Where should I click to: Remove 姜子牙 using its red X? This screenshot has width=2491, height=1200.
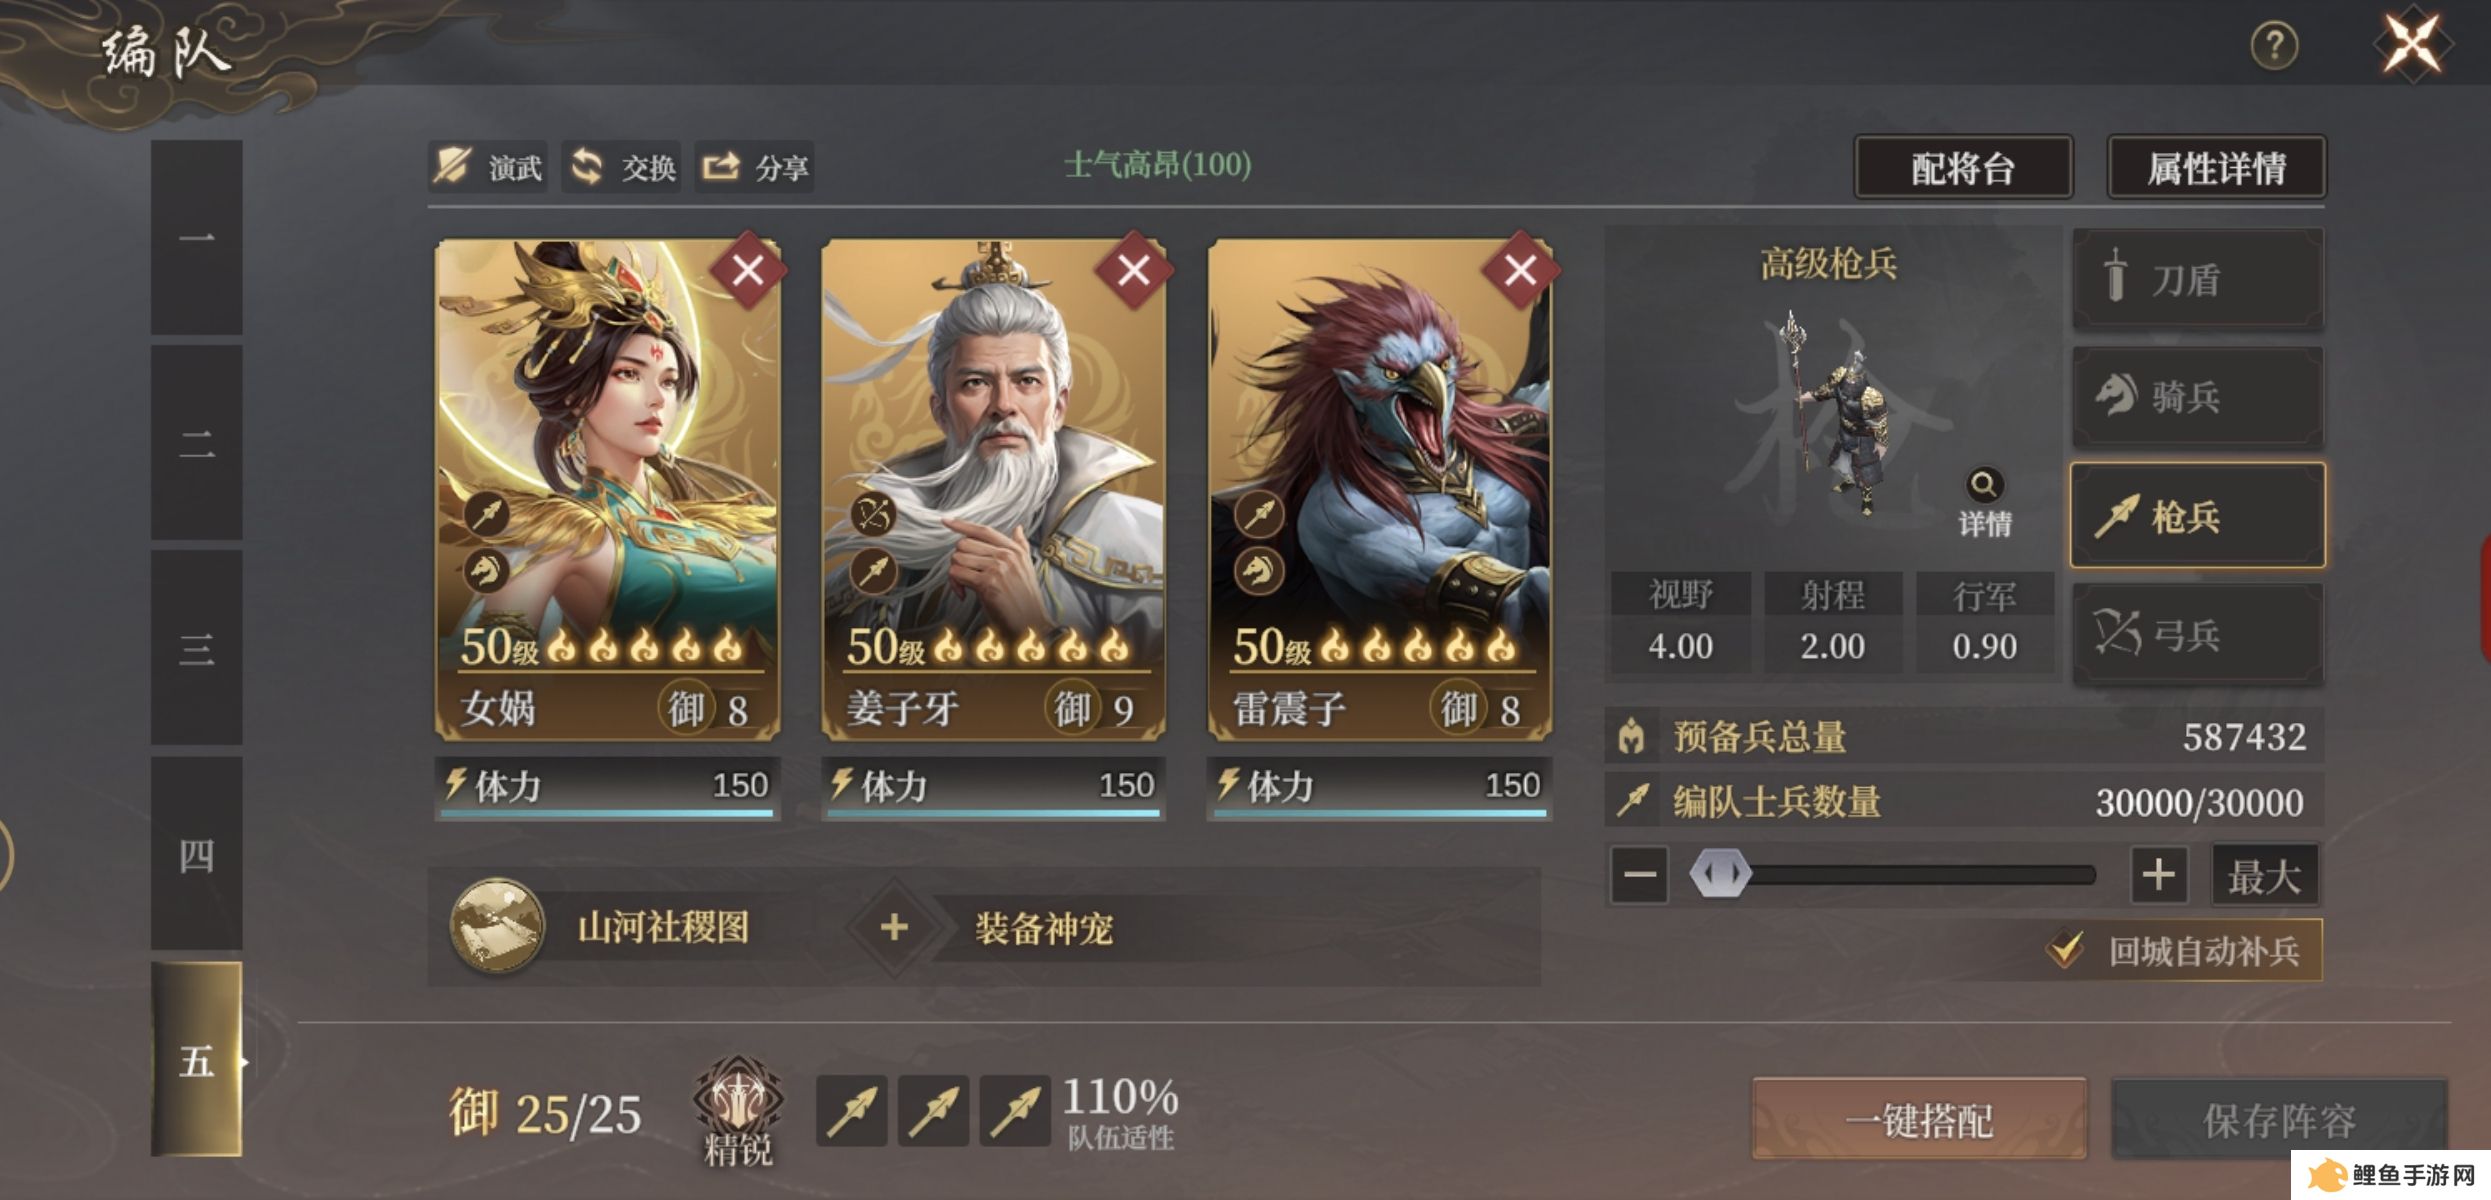pyautogui.click(x=1134, y=270)
